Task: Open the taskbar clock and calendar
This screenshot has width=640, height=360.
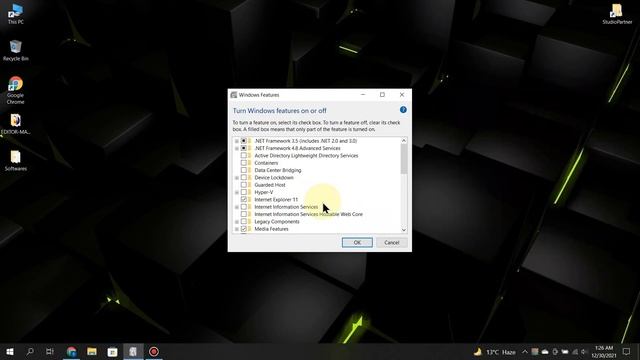Action: pos(604,352)
